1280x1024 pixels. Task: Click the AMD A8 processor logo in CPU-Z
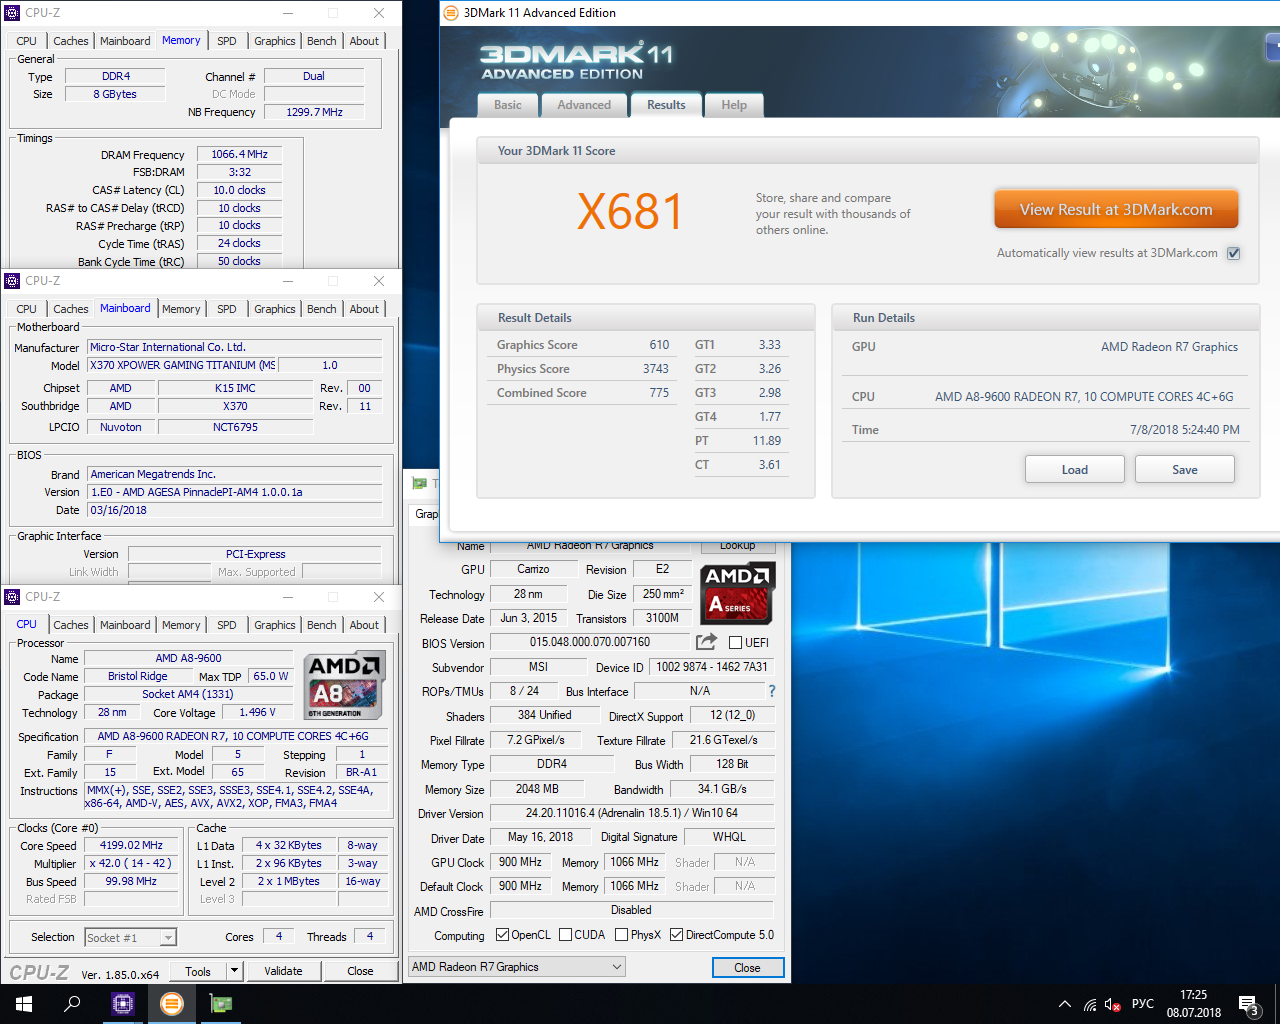[343, 686]
